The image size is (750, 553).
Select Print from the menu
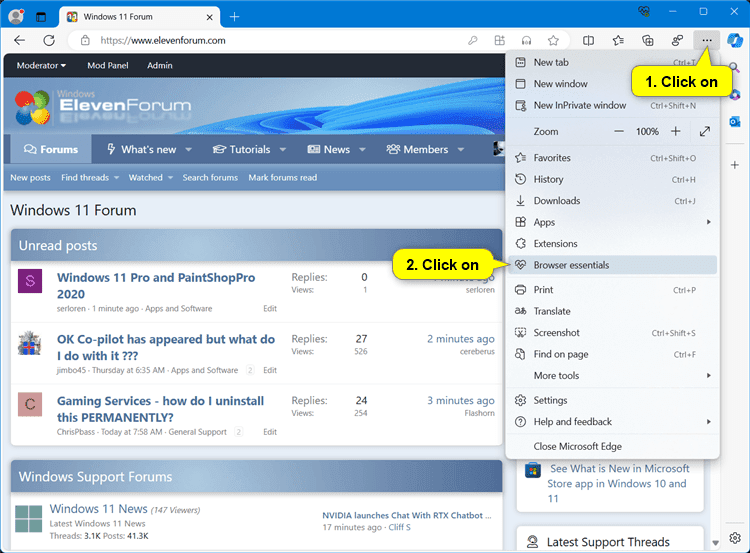pos(613,290)
